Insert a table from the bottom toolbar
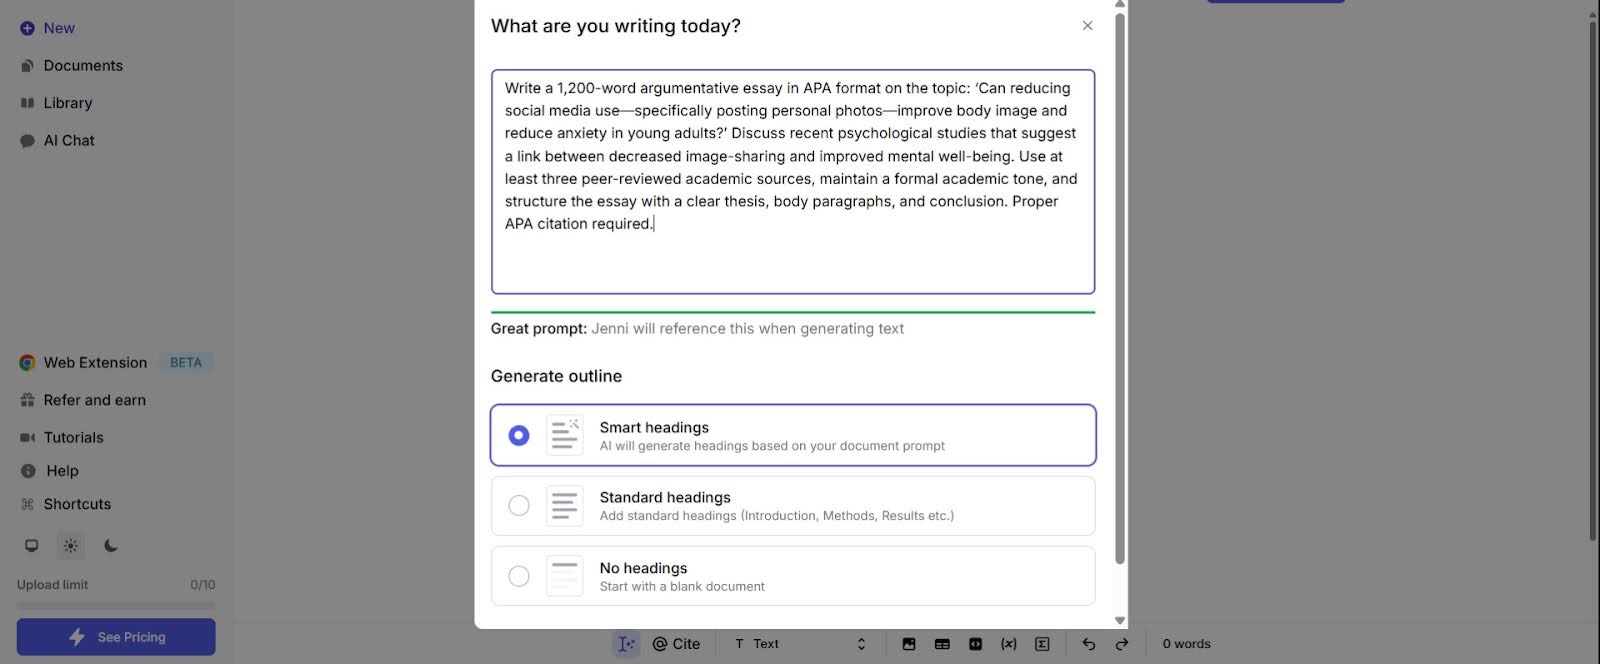Image resolution: width=1600 pixels, height=664 pixels. pos(942,644)
